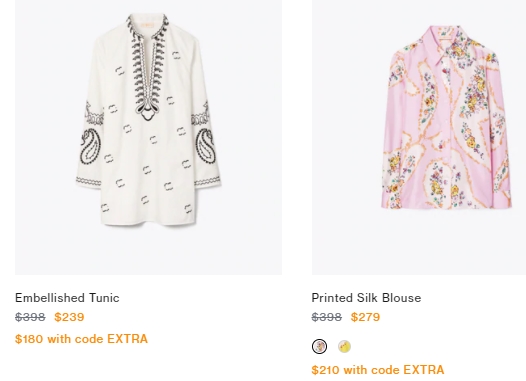Click the tunic's bottom hem

[x=148, y=220]
